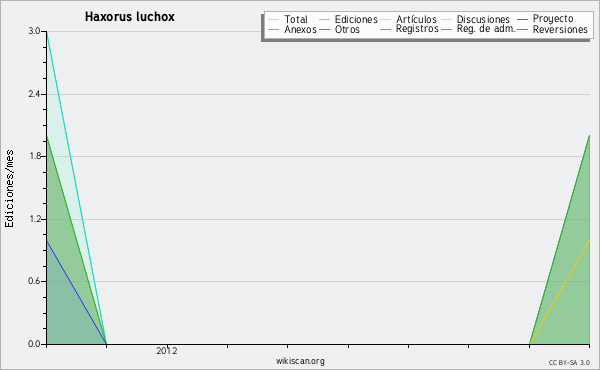
Task: Click the blue Registros line on the chart
Action: (77, 292)
